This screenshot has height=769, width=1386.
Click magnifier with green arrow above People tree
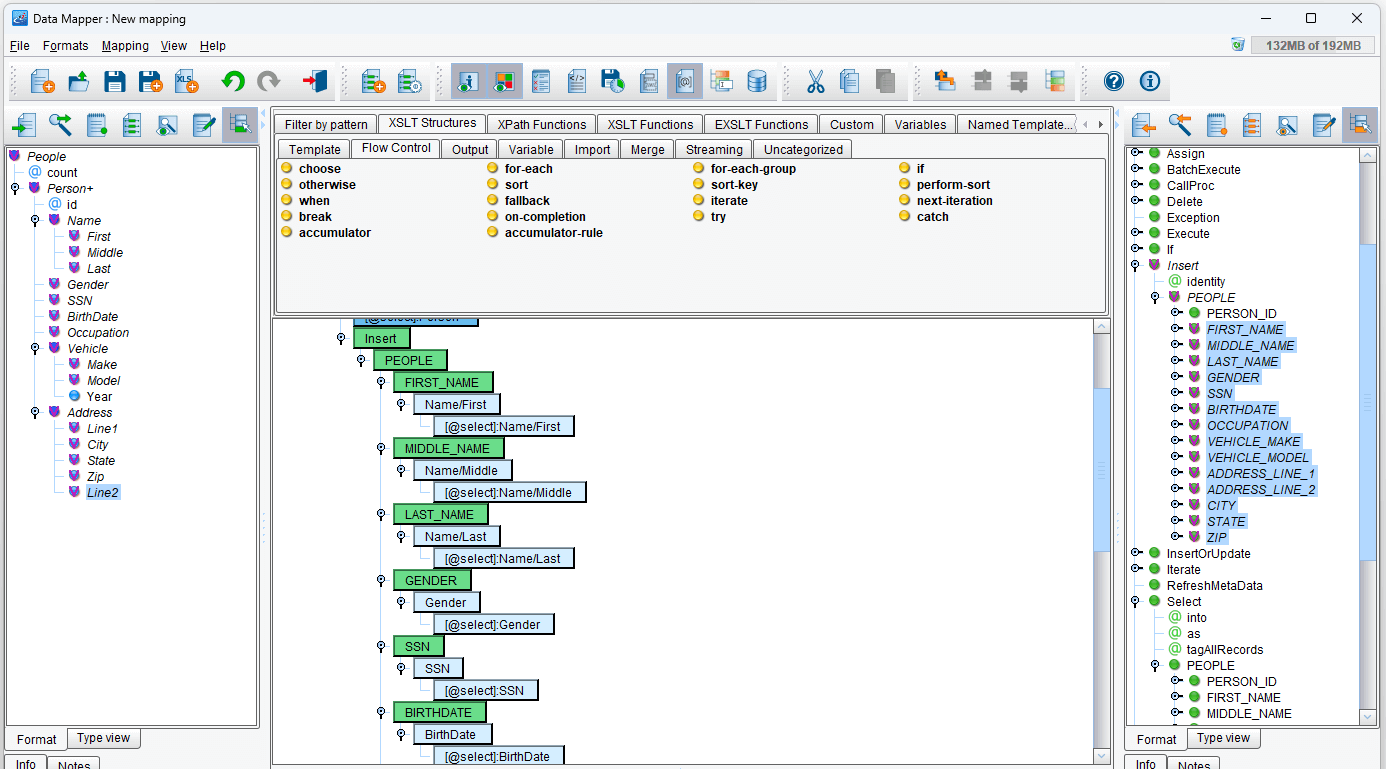60,125
